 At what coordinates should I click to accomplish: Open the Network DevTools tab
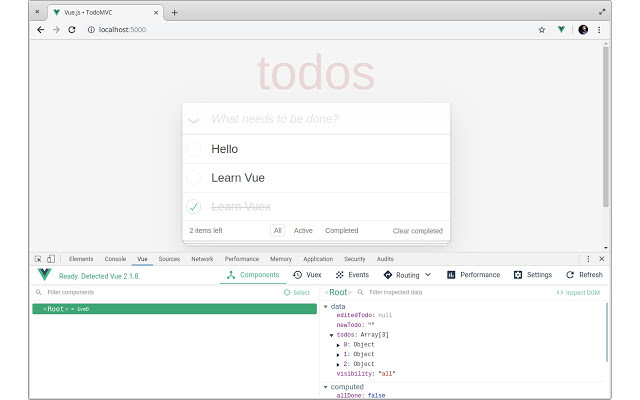click(202, 259)
